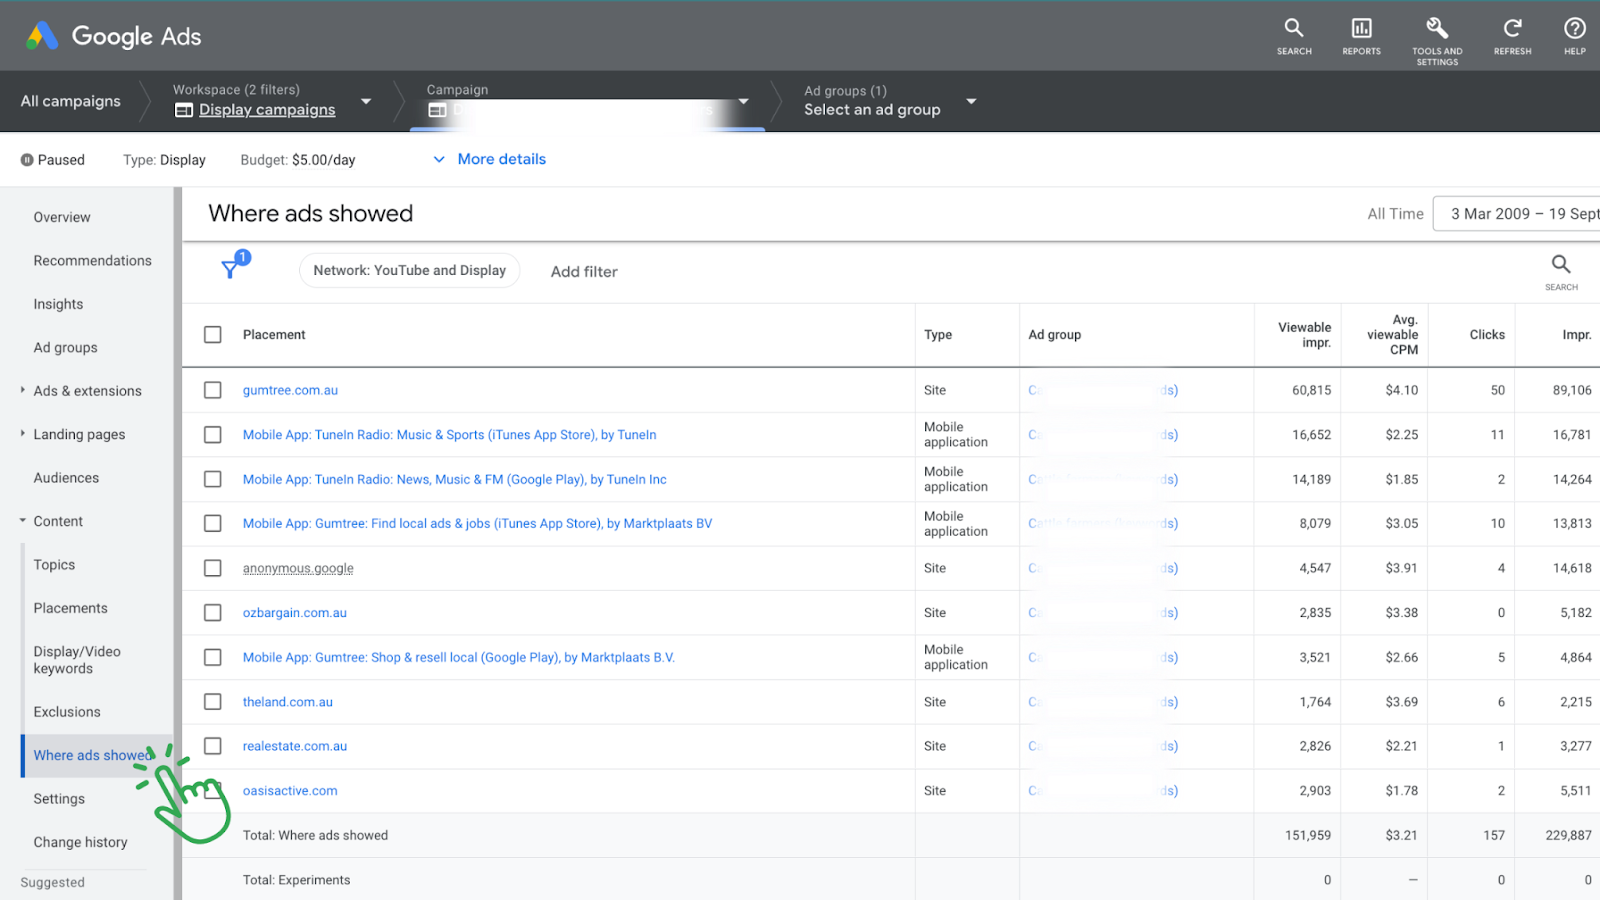This screenshot has height=900, width=1600.
Task: Click Add filter
Action: tap(584, 272)
